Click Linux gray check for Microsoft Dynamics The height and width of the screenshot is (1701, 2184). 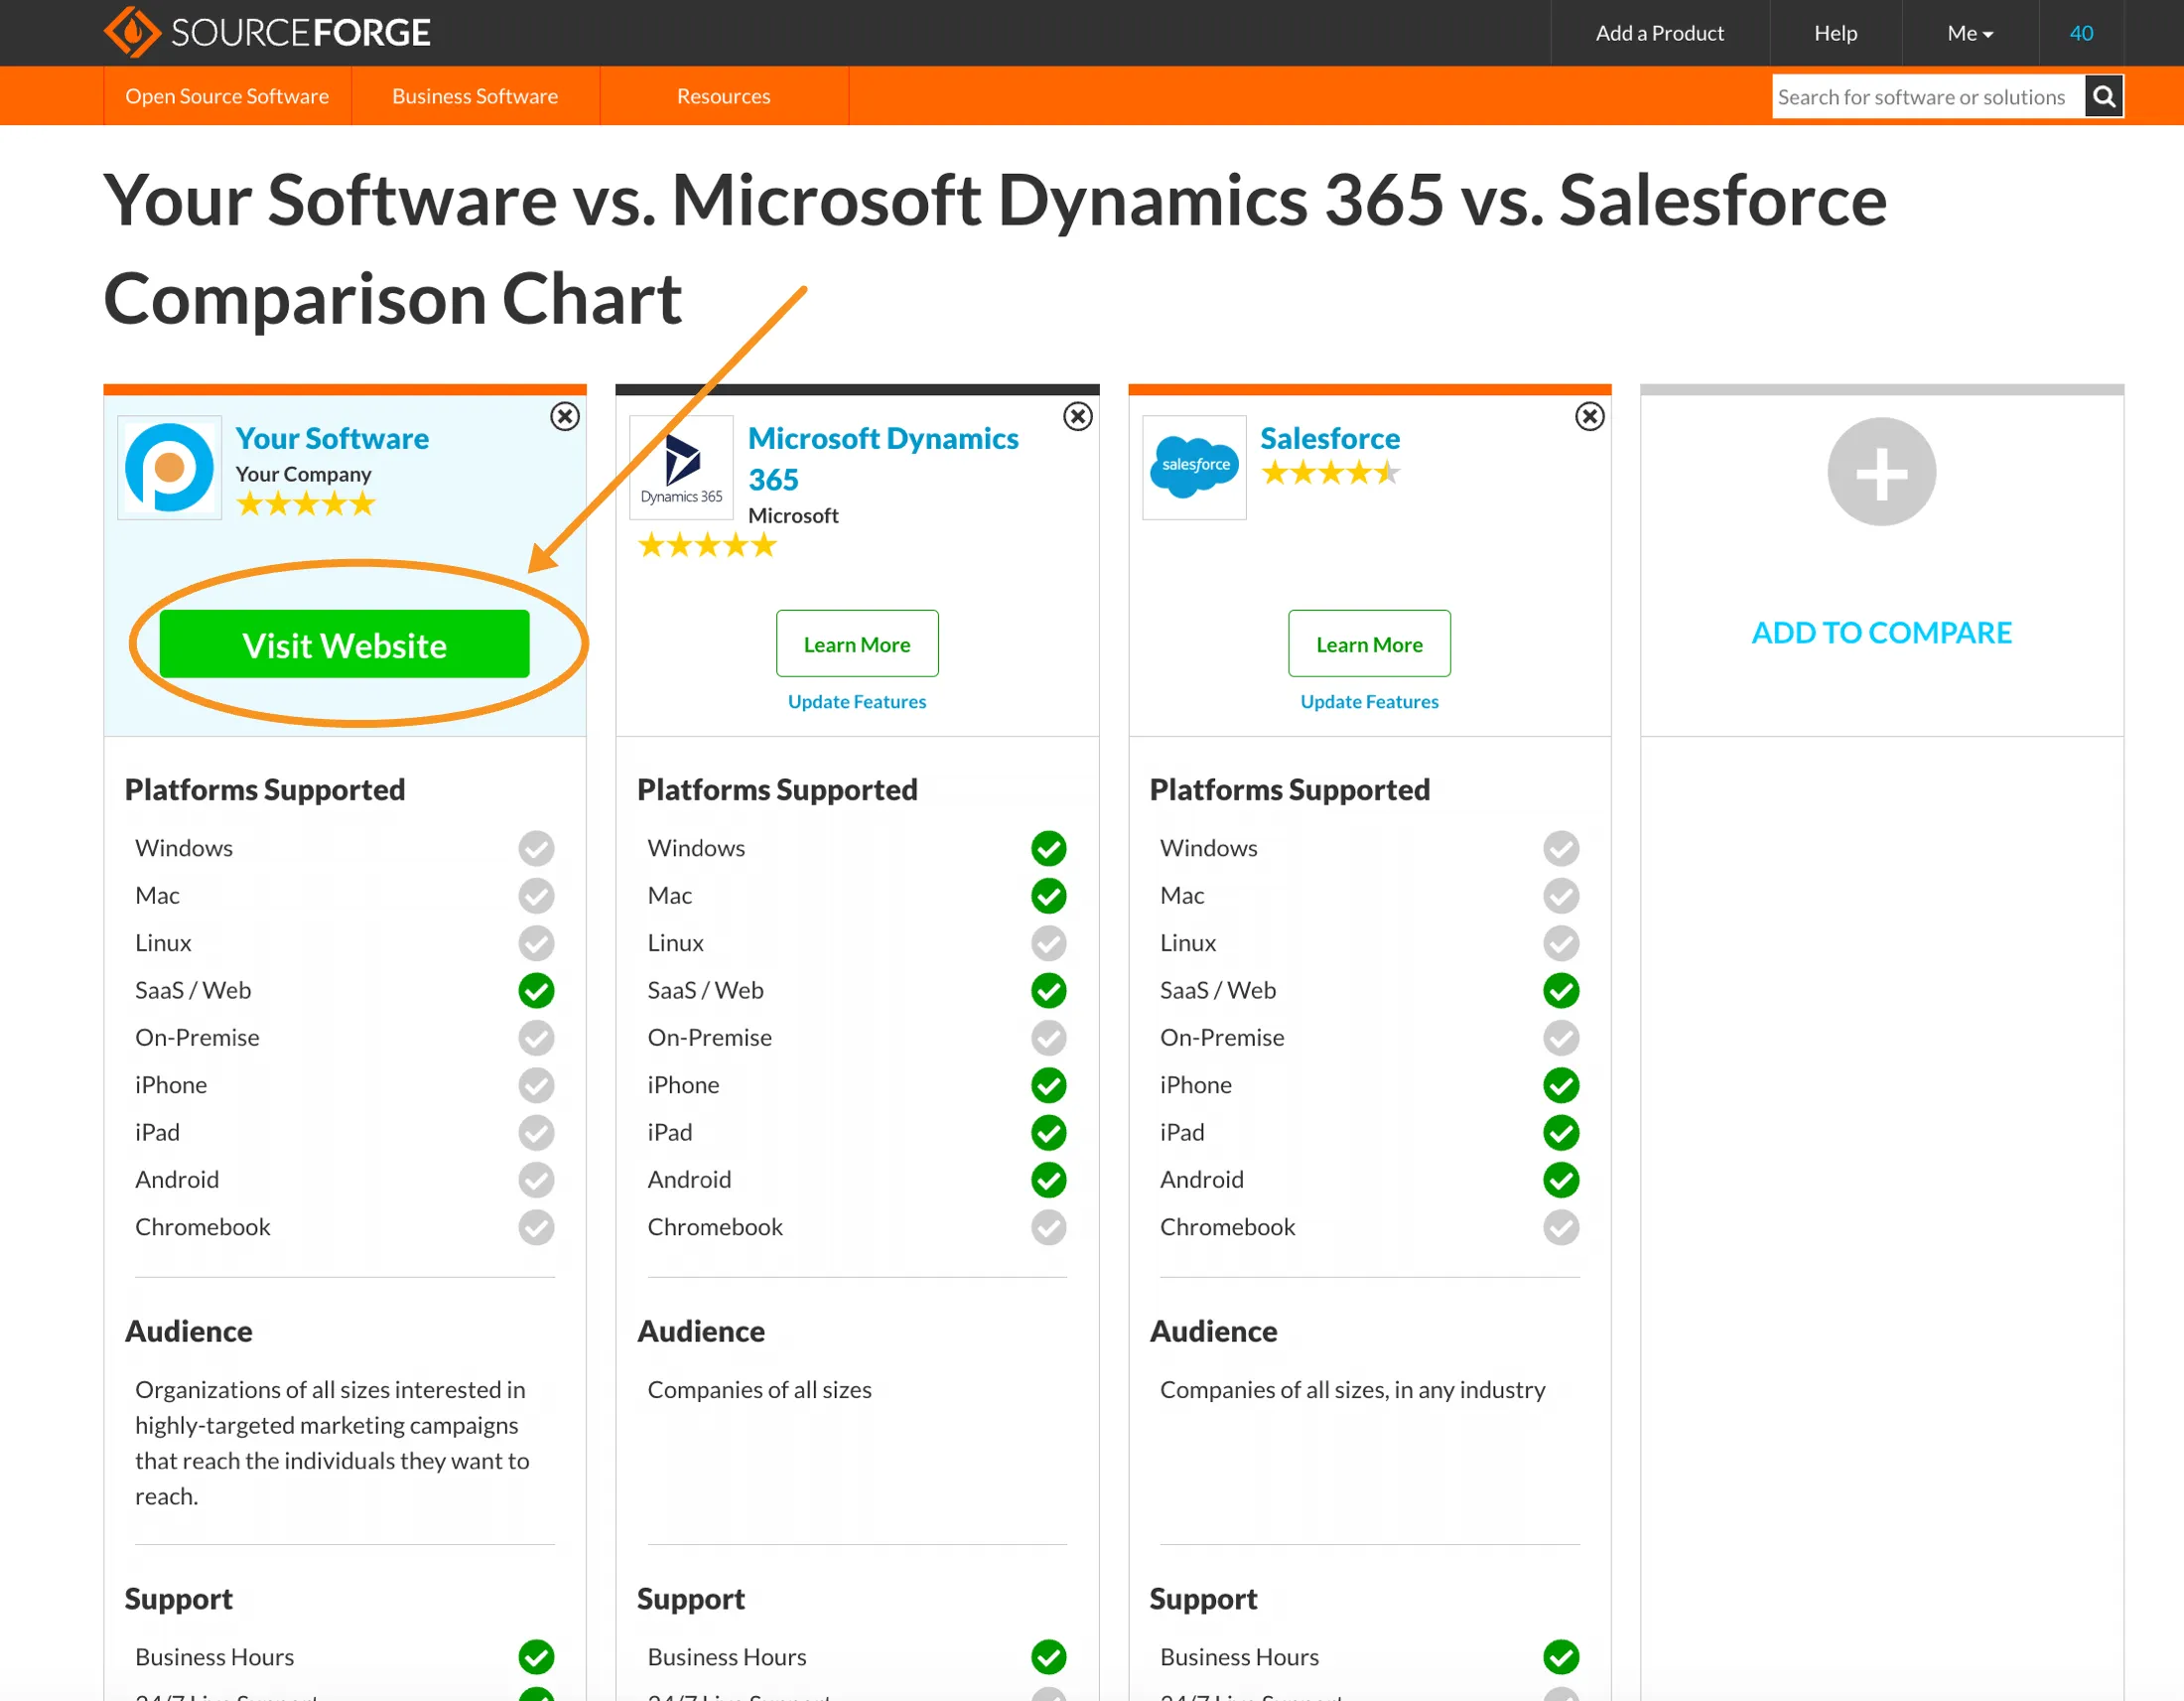(x=1048, y=943)
